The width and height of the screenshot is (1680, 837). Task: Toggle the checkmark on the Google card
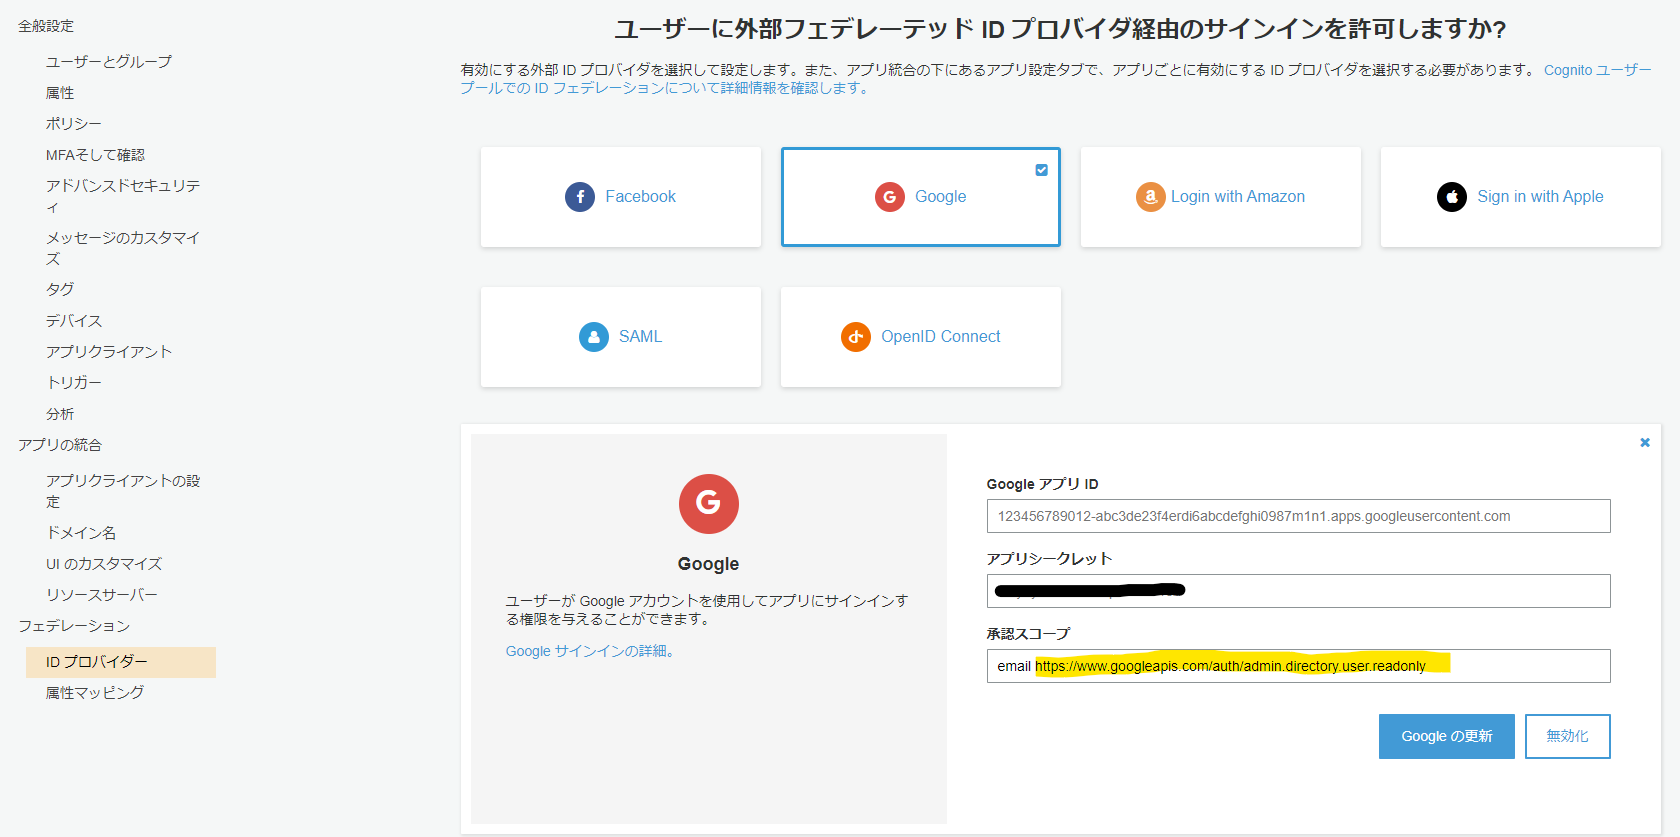(x=1041, y=170)
